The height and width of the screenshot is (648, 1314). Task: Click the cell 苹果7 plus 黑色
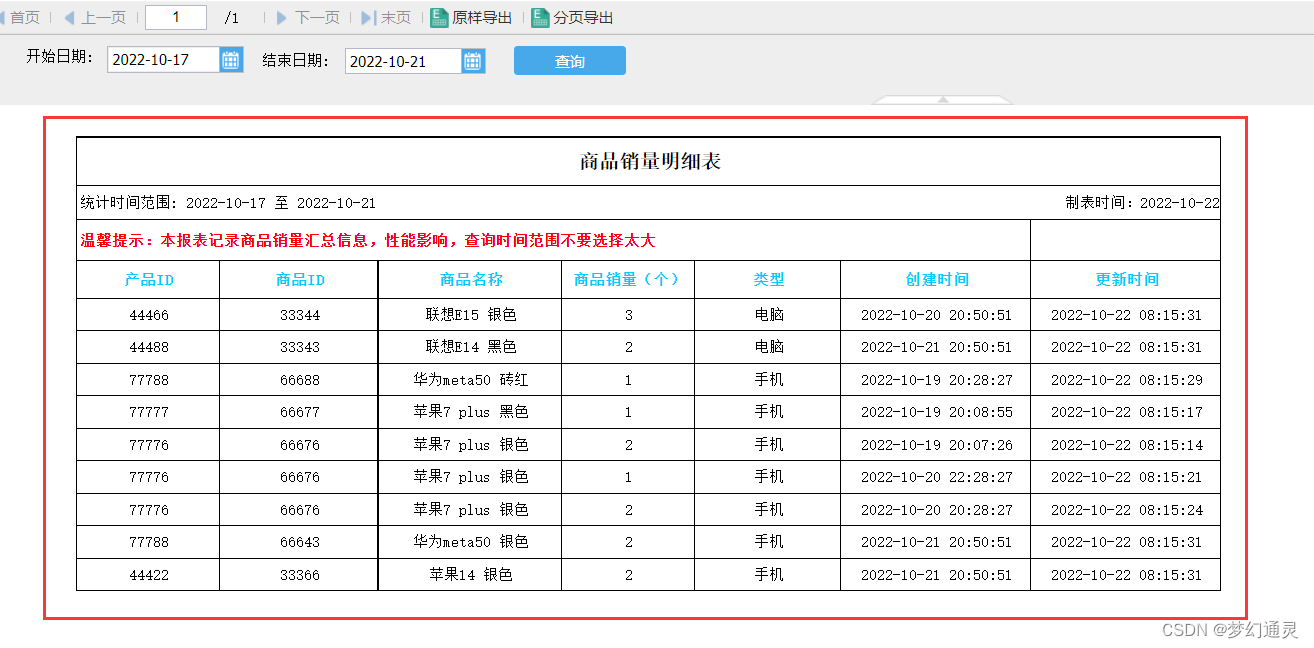pos(471,412)
